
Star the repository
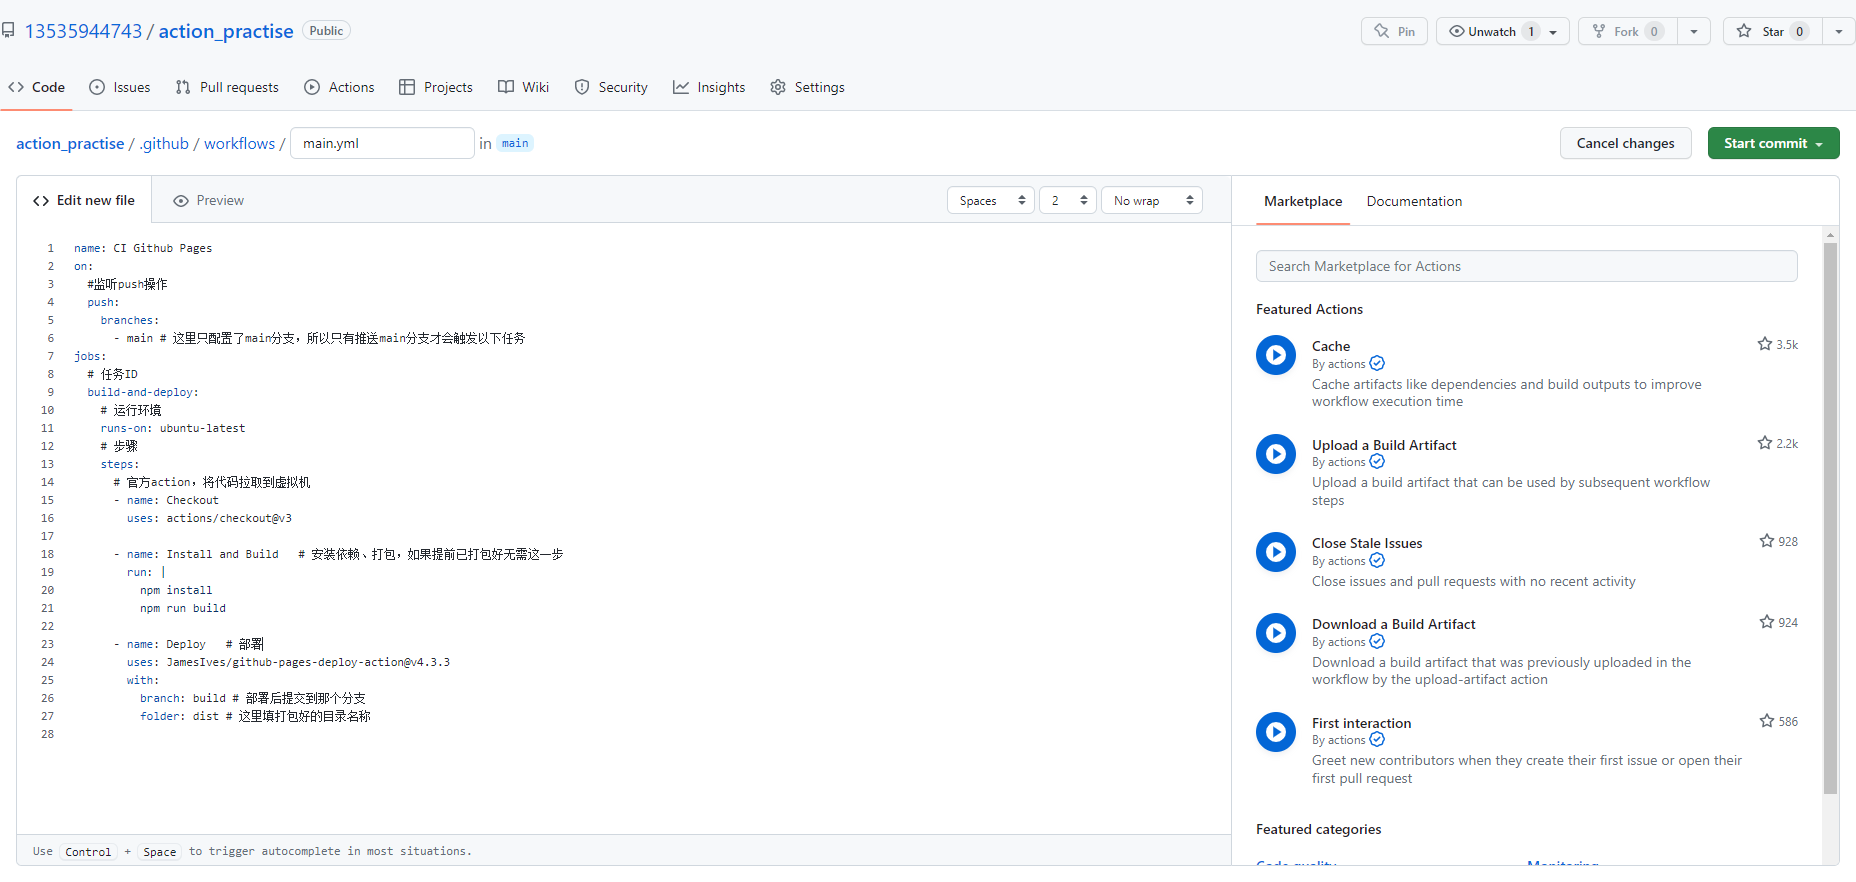(x=1772, y=31)
